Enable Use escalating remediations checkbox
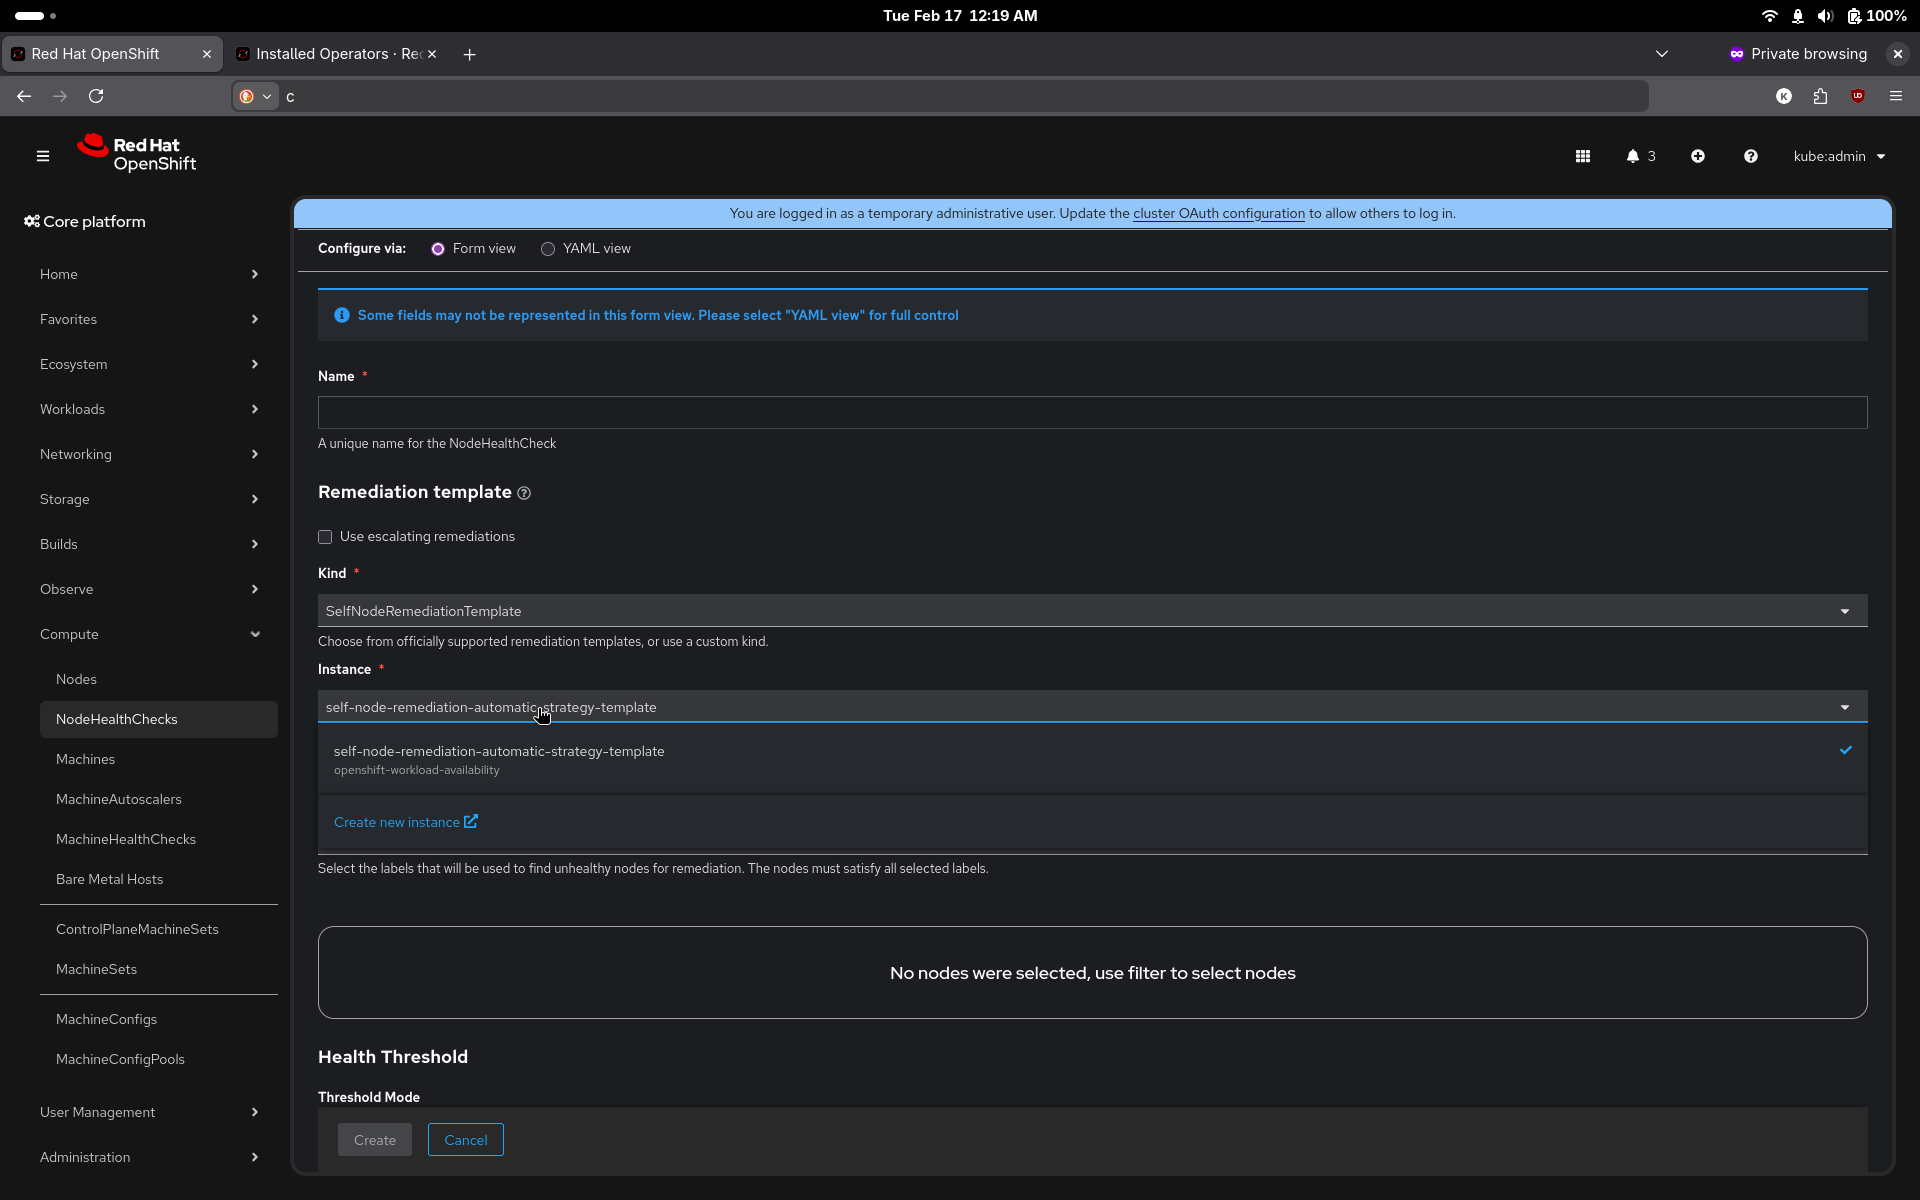The height and width of the screenshot is (1200, 1920). coord(325,537)
